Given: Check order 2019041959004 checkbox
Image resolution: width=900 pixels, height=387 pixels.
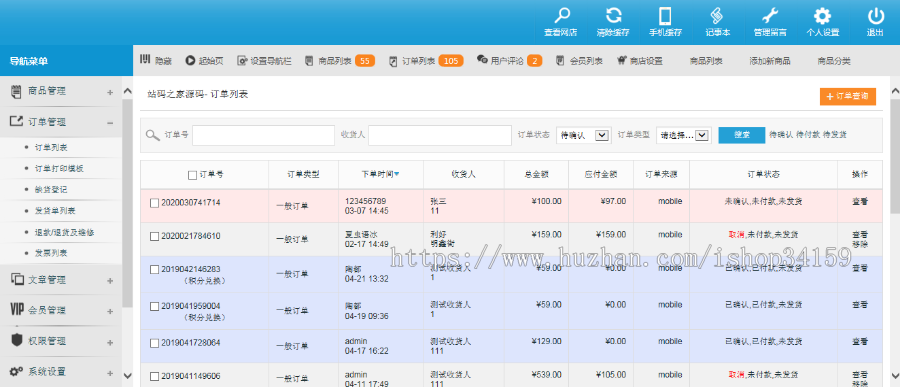Looking at the screenshot, I should pyautogui.click(x=154, y=306).
